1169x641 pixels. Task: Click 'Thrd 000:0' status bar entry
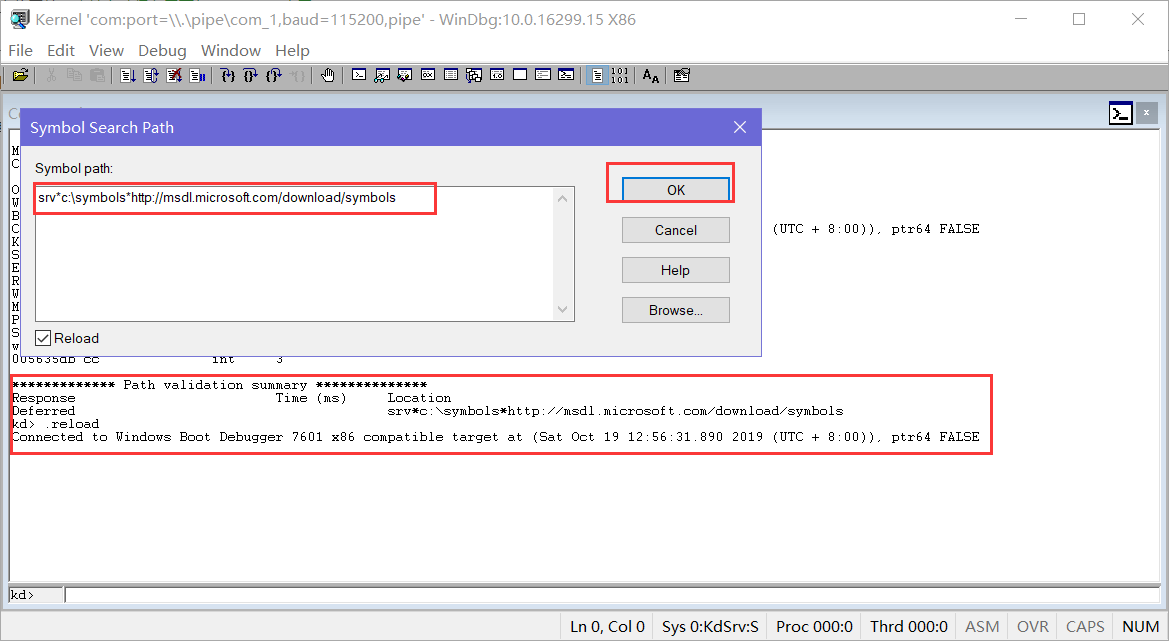click(909, 627)
